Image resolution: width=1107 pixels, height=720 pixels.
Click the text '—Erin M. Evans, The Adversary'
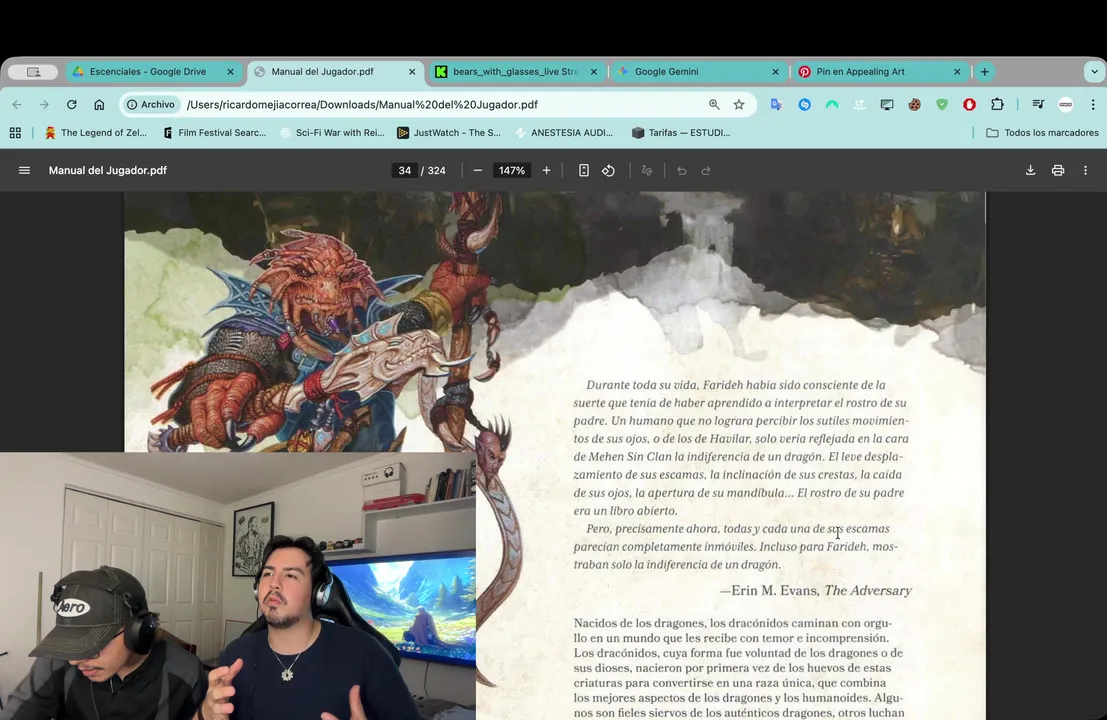815,590
